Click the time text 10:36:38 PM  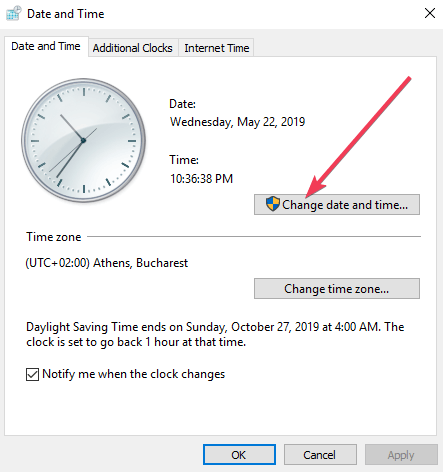[201, 179]
